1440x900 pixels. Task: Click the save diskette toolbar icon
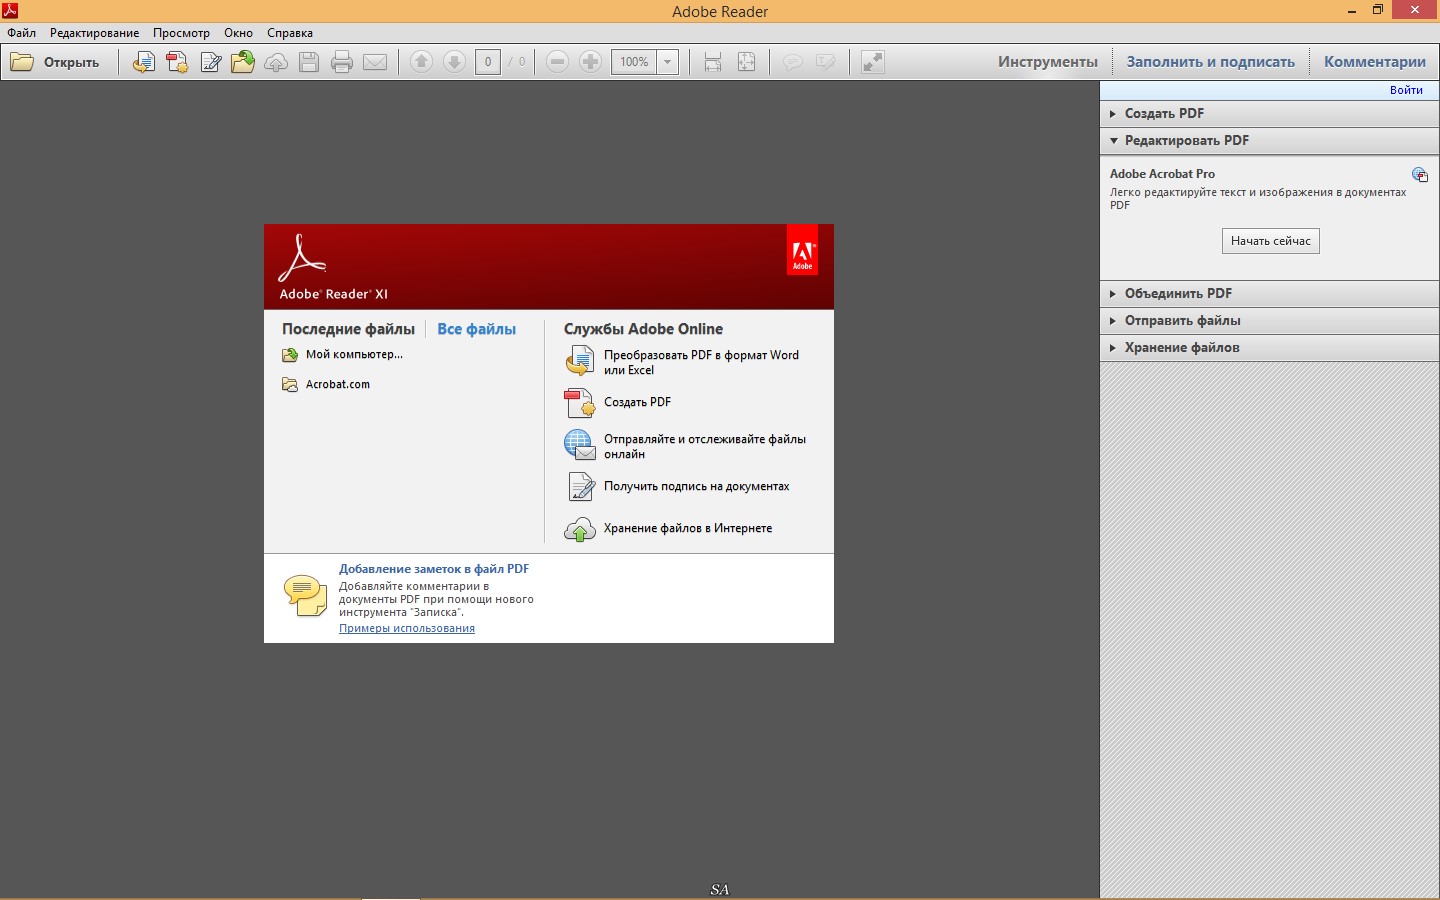[309, 62]
